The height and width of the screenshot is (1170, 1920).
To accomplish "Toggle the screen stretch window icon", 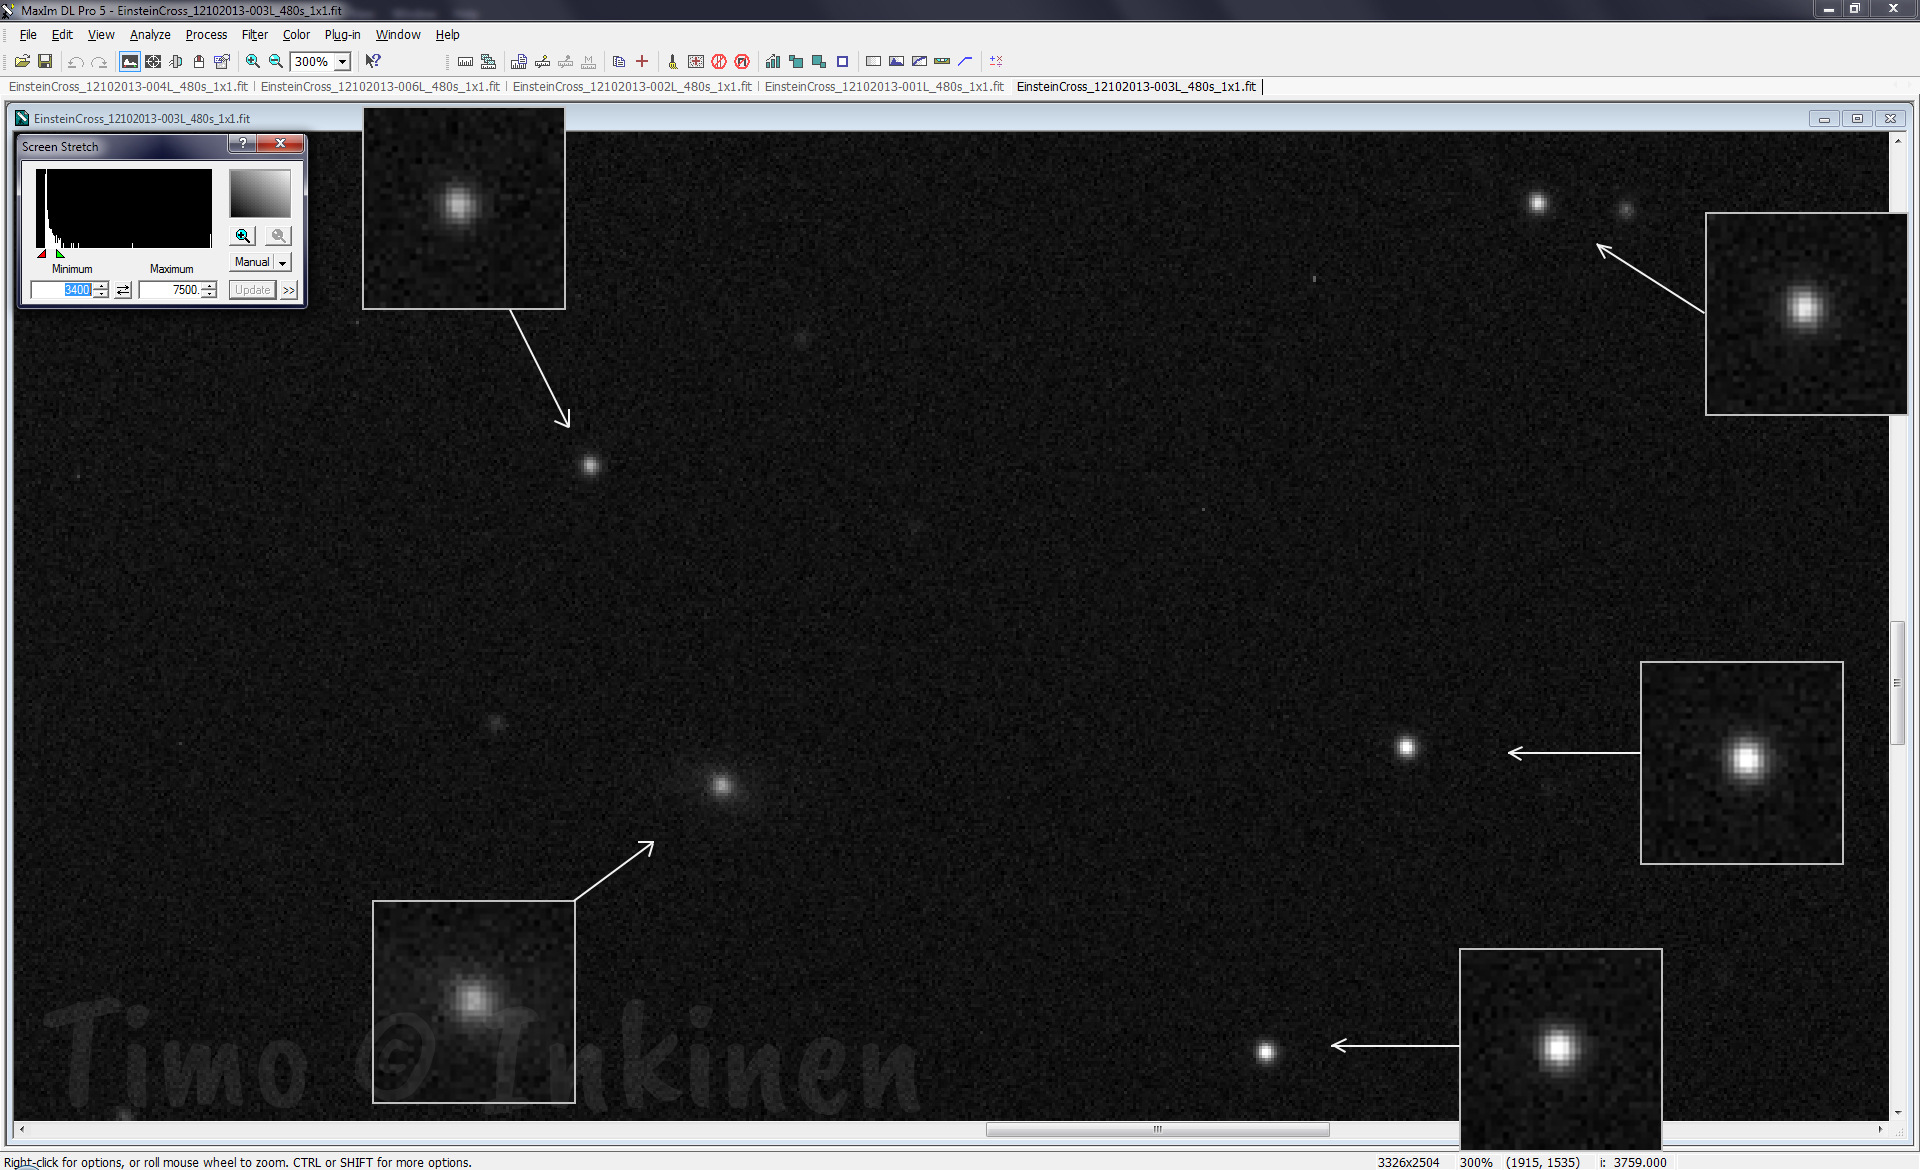I will click(130, 61).
